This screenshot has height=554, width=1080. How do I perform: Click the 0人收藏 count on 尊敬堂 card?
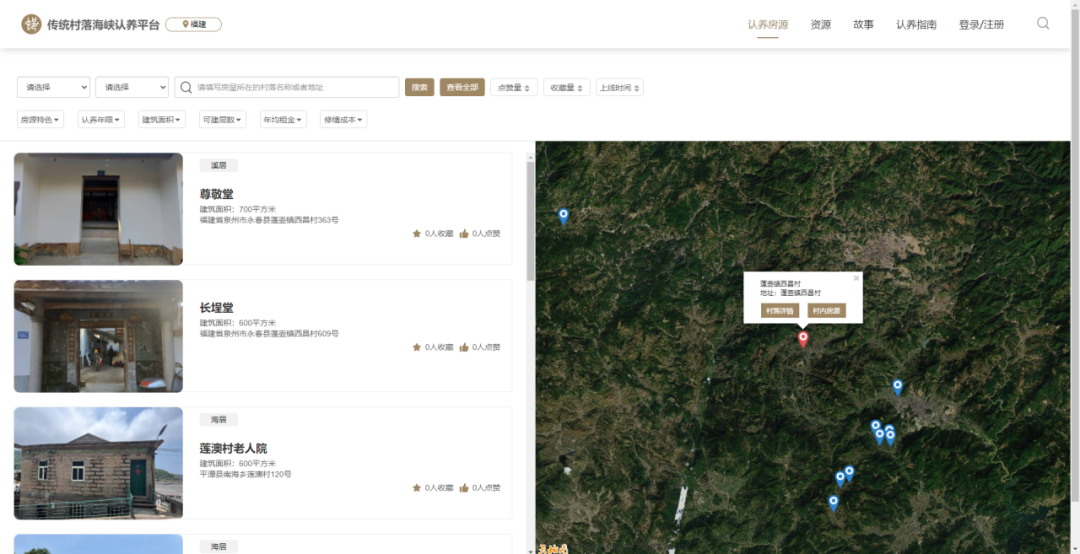pos(439,234)
